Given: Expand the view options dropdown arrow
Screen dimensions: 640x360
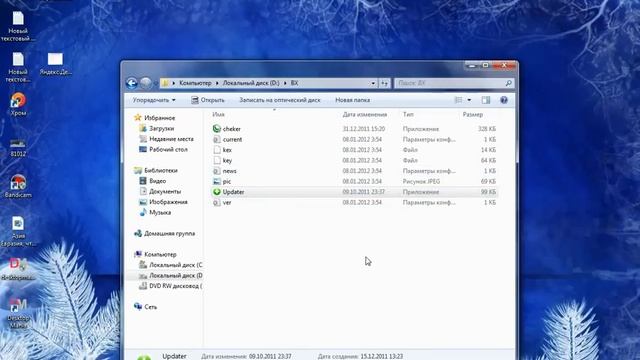Looking at the screenshot, I should 469,100.
